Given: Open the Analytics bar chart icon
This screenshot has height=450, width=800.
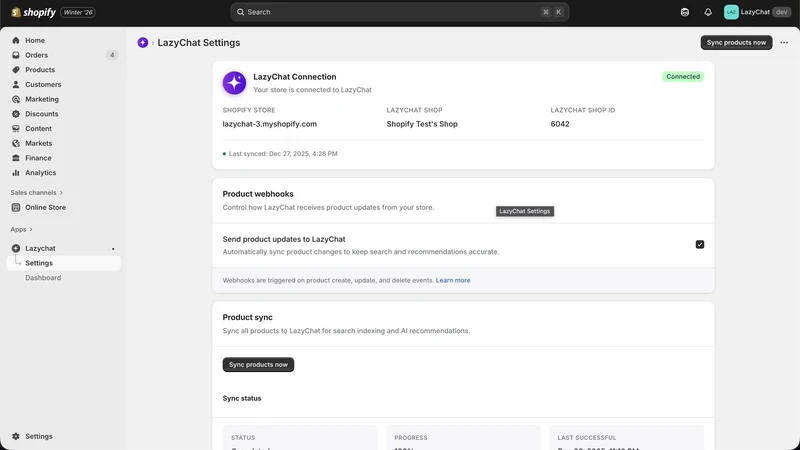Looking at the screenshot, I should click(16, 173).
